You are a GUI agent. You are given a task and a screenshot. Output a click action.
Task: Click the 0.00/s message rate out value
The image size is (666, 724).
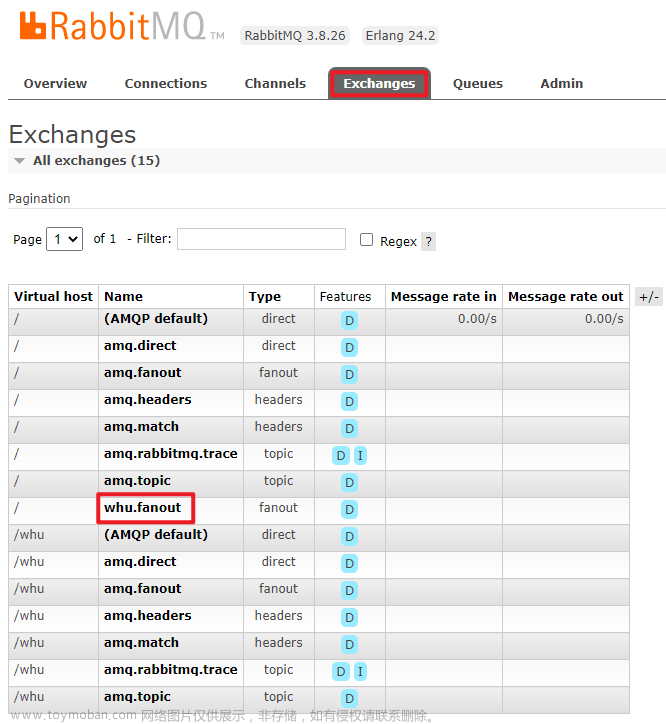pos(604,319)
